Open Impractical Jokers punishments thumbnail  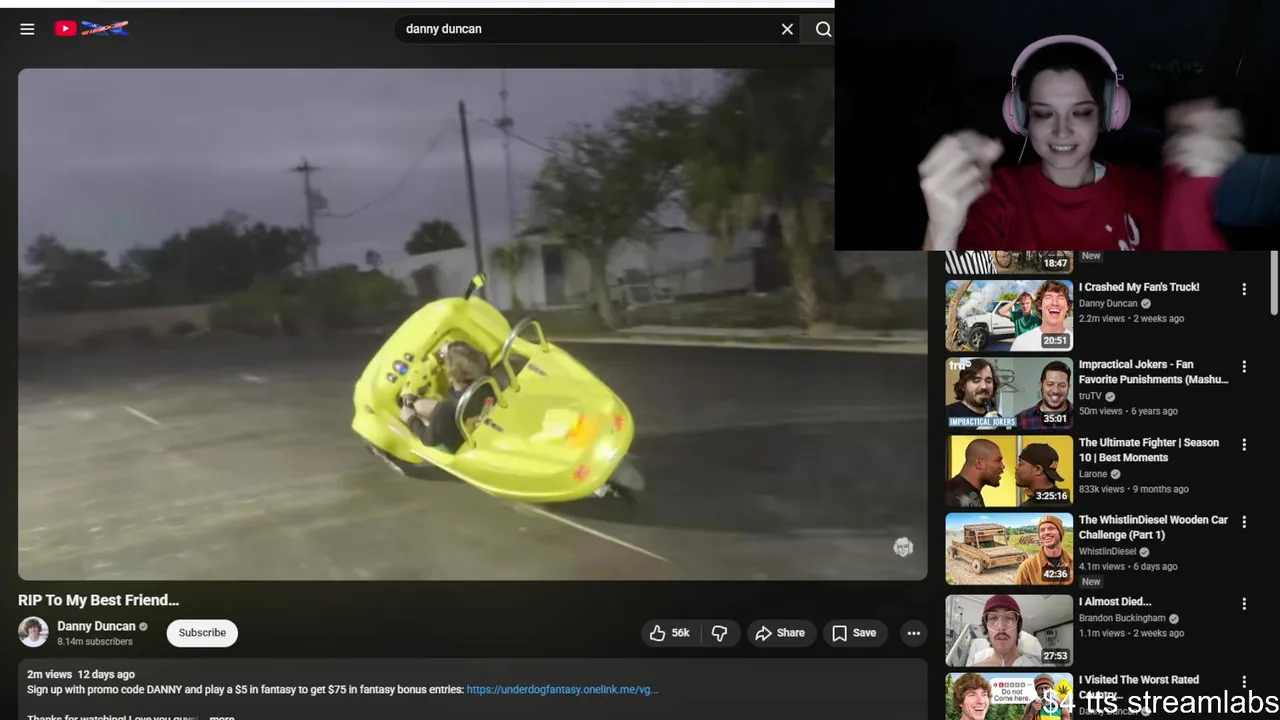point(1009,393)
